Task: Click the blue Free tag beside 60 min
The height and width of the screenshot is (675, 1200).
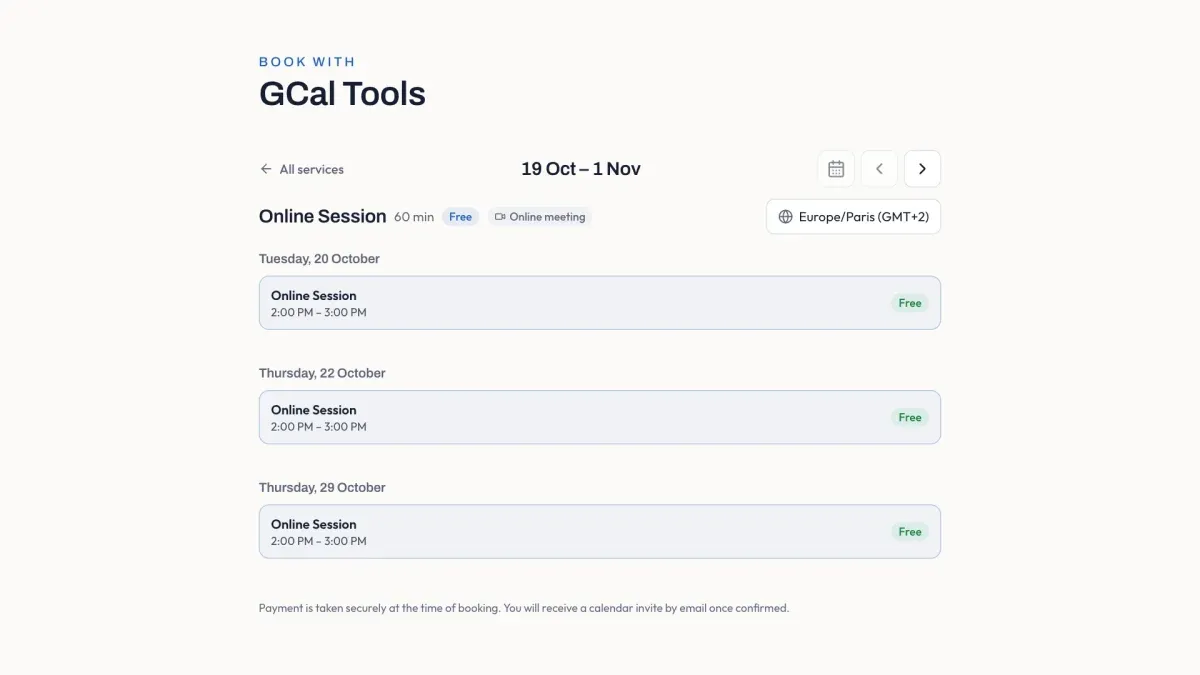Action: 460,217
